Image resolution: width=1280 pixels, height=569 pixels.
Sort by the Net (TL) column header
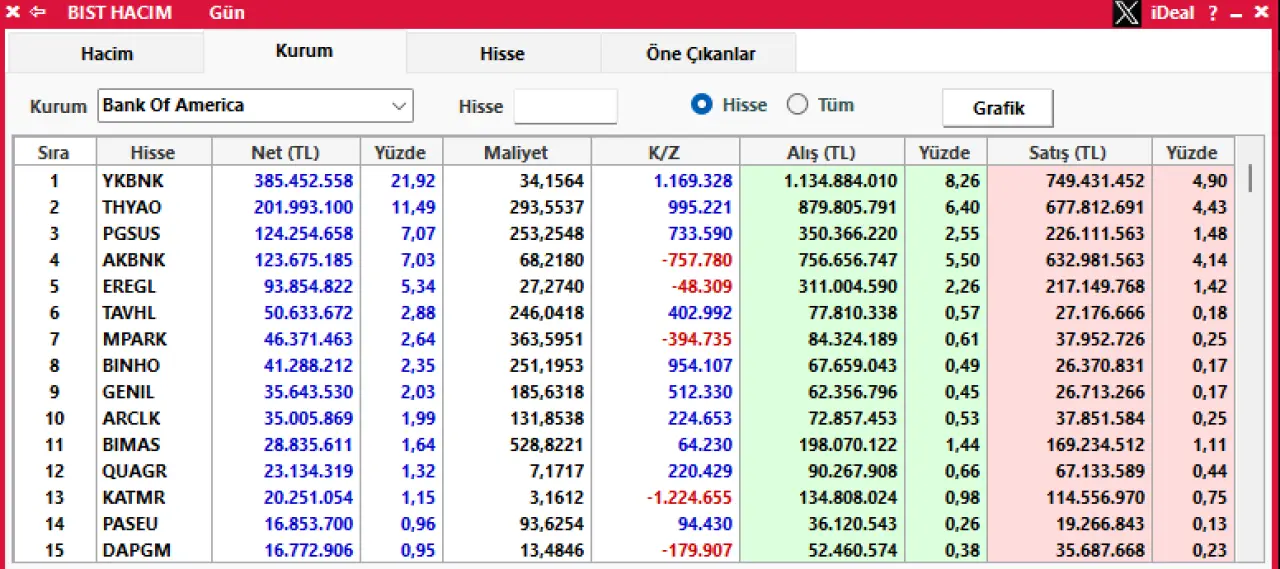(x=285, y=153)
